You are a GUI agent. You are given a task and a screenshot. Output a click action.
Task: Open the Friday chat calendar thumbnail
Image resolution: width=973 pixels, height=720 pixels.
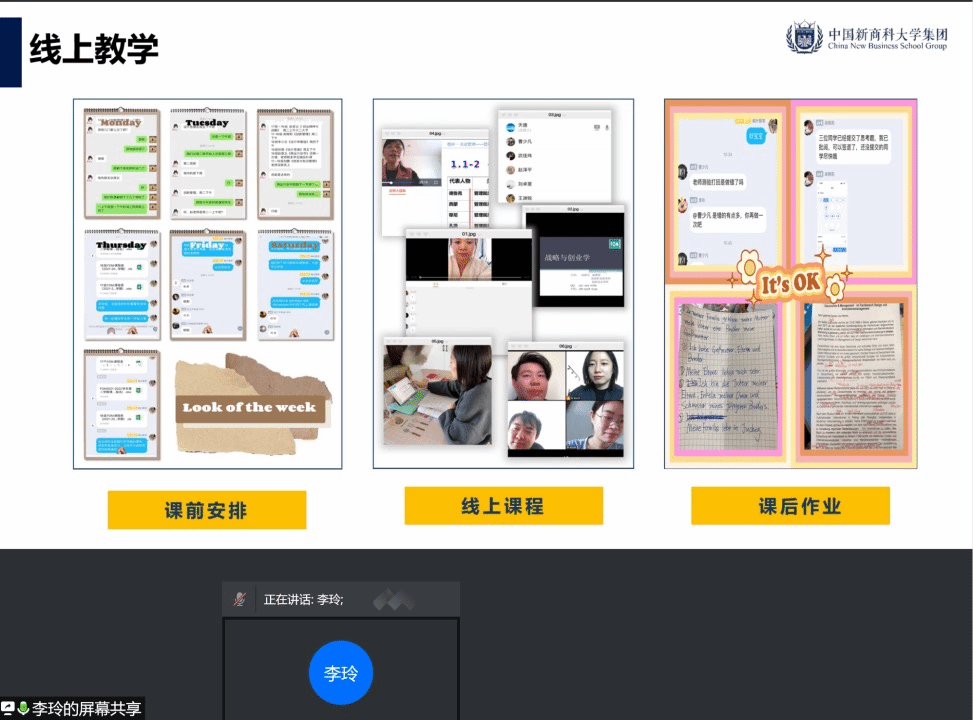click(208, 285)
